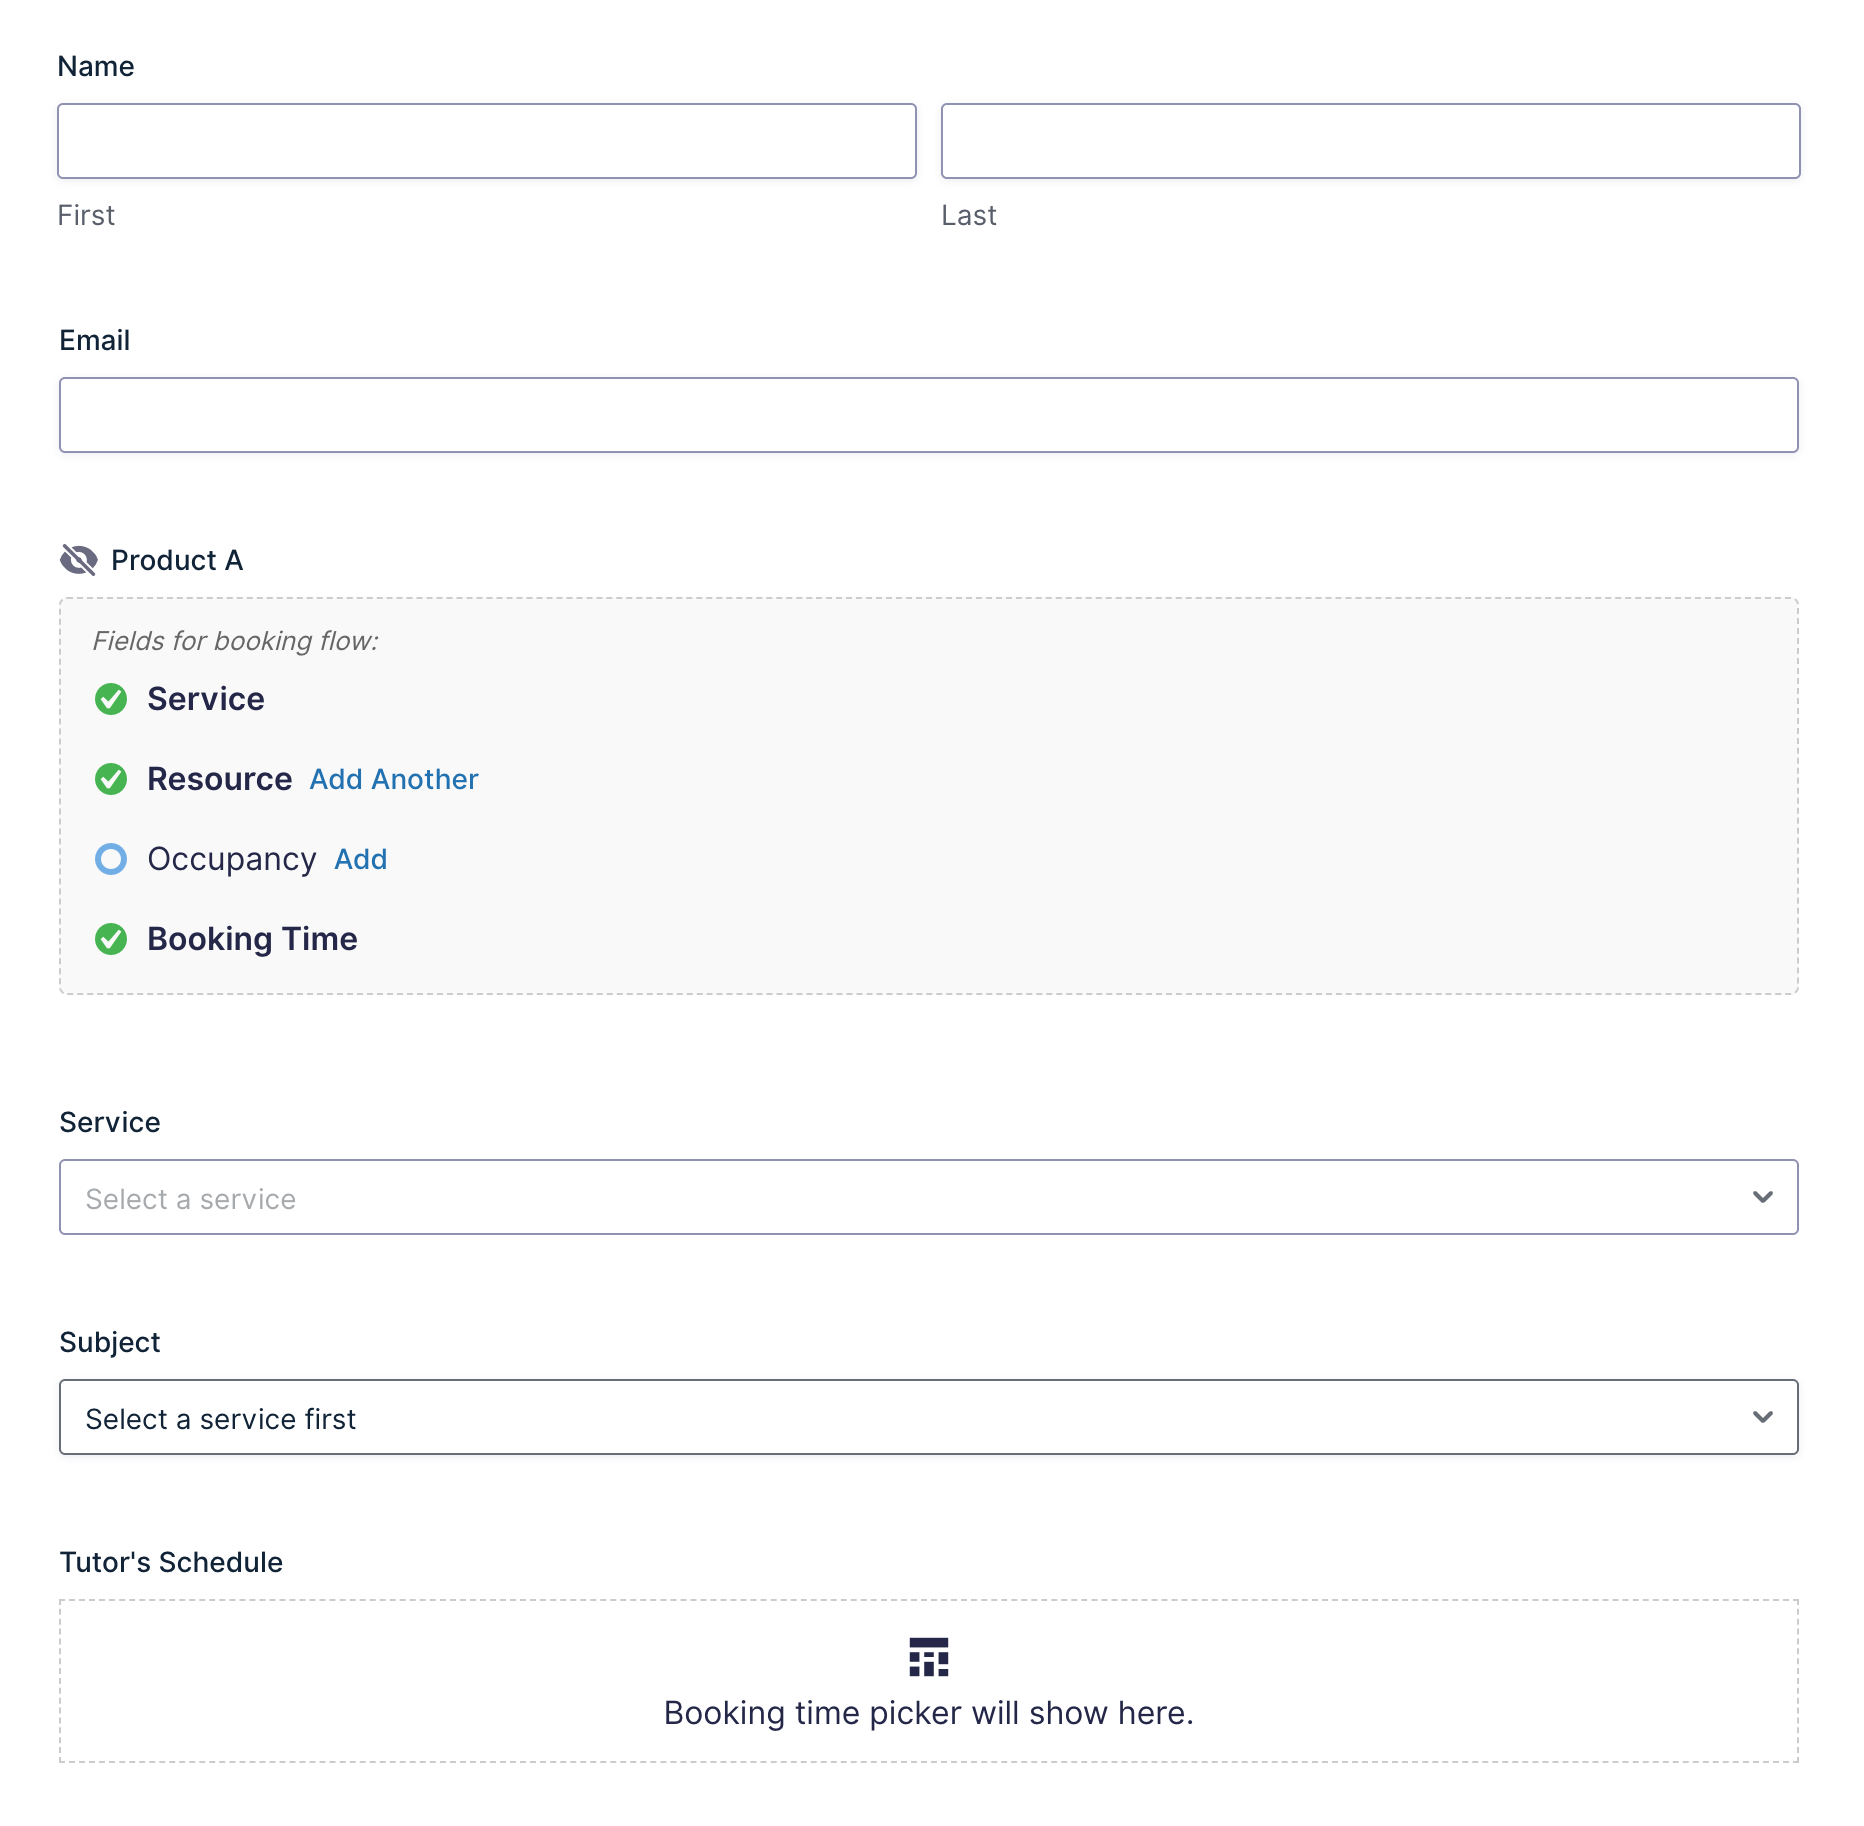Click the "Add Another" link for Resource

point(394,779)
